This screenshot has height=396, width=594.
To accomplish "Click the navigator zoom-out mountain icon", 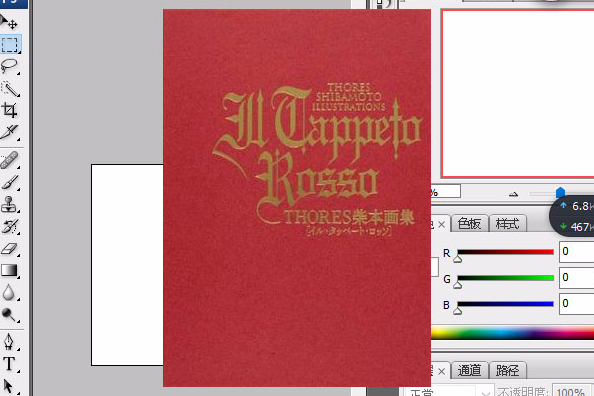I will (x=513, y=194).
